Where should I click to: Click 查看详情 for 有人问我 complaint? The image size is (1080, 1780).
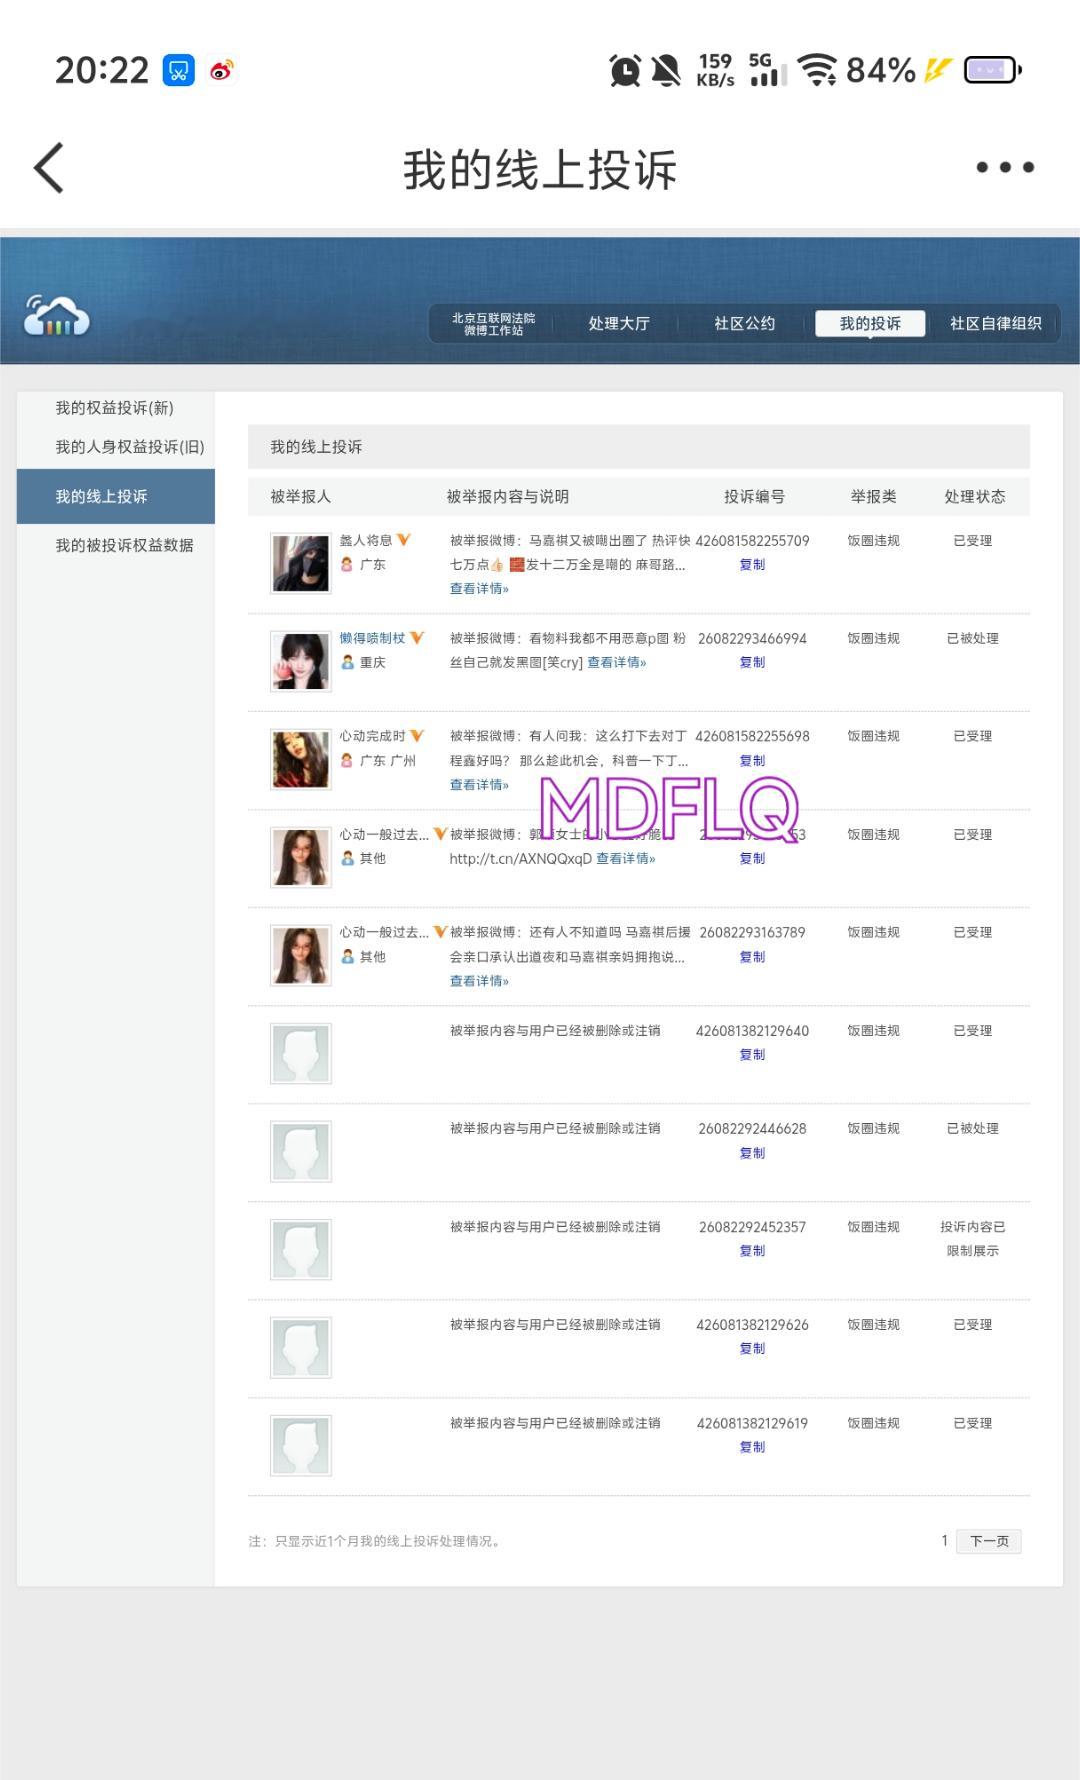(479, 785)
